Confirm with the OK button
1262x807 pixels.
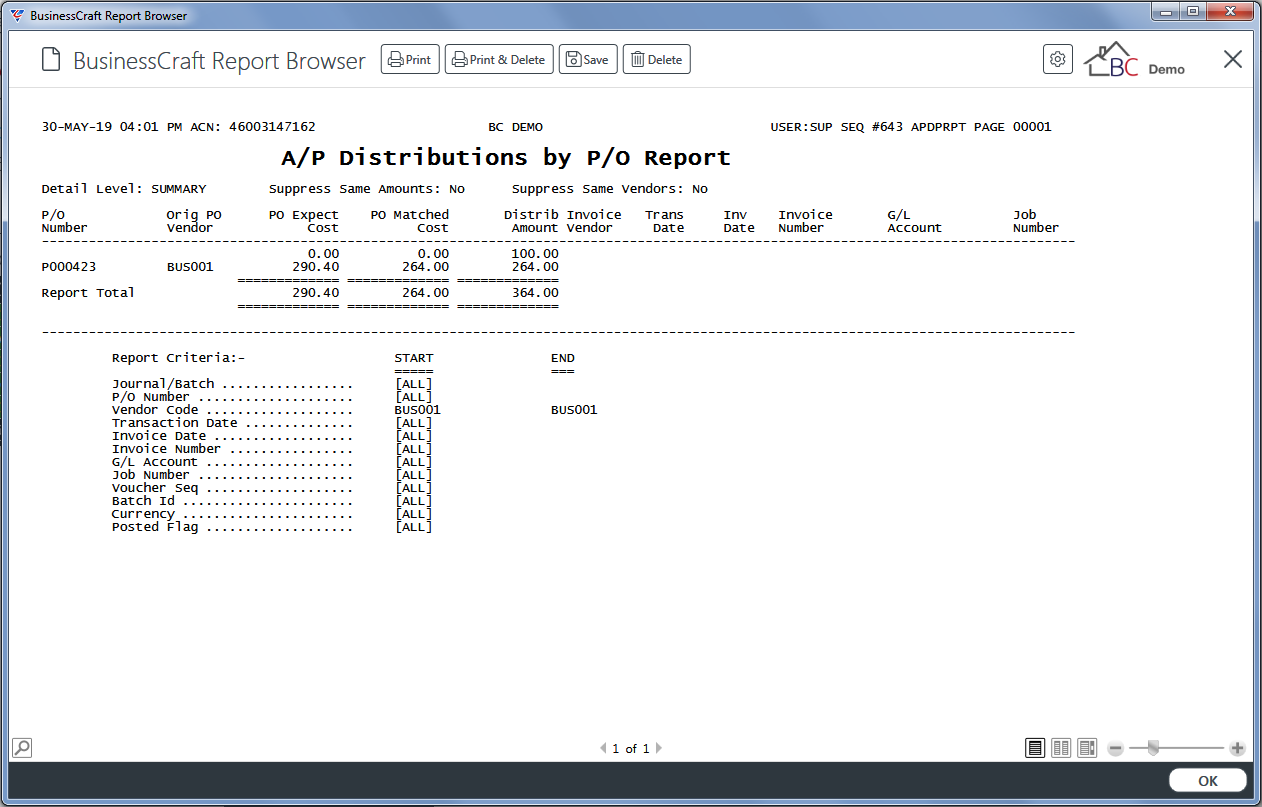tap(1208, 781)
